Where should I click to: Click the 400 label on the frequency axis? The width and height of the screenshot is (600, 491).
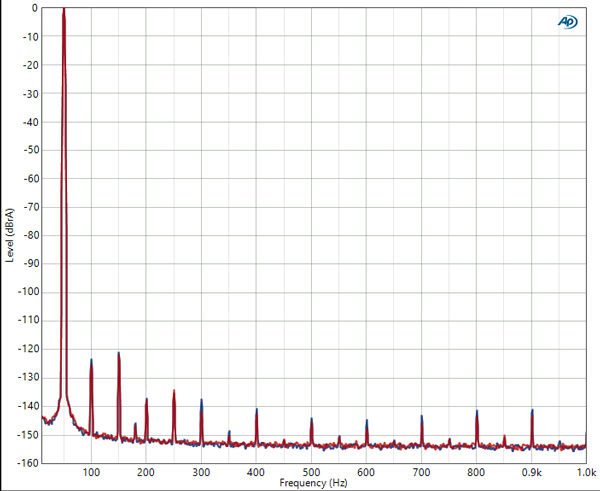pos(256,473)
